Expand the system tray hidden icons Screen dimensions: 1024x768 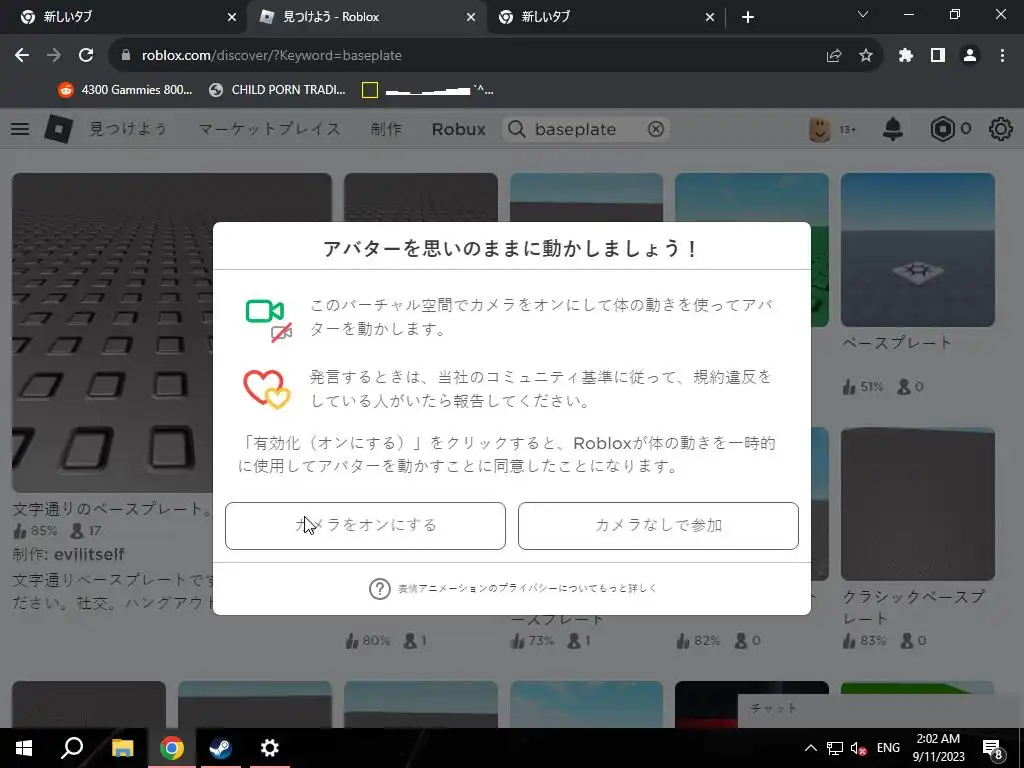pyautogui.click(x=810, y=748)
